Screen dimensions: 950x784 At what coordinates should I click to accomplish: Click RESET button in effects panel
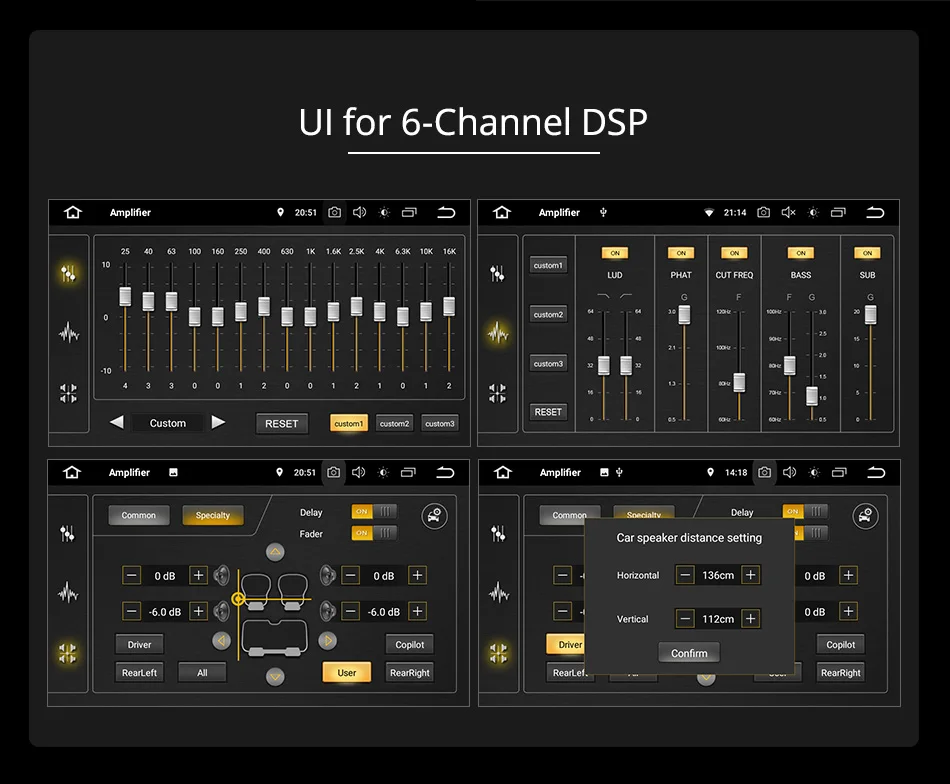548,412
